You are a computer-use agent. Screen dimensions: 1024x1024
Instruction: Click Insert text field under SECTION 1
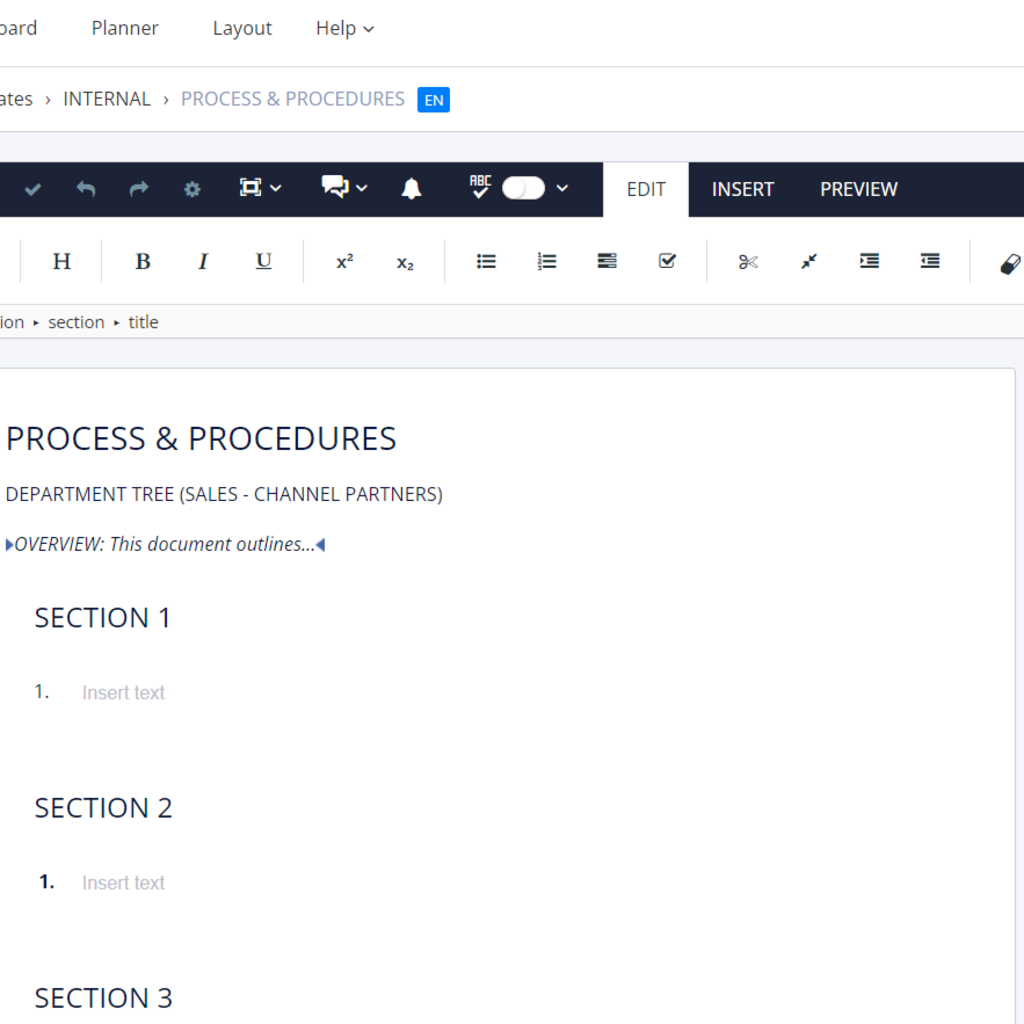[123, 693]
